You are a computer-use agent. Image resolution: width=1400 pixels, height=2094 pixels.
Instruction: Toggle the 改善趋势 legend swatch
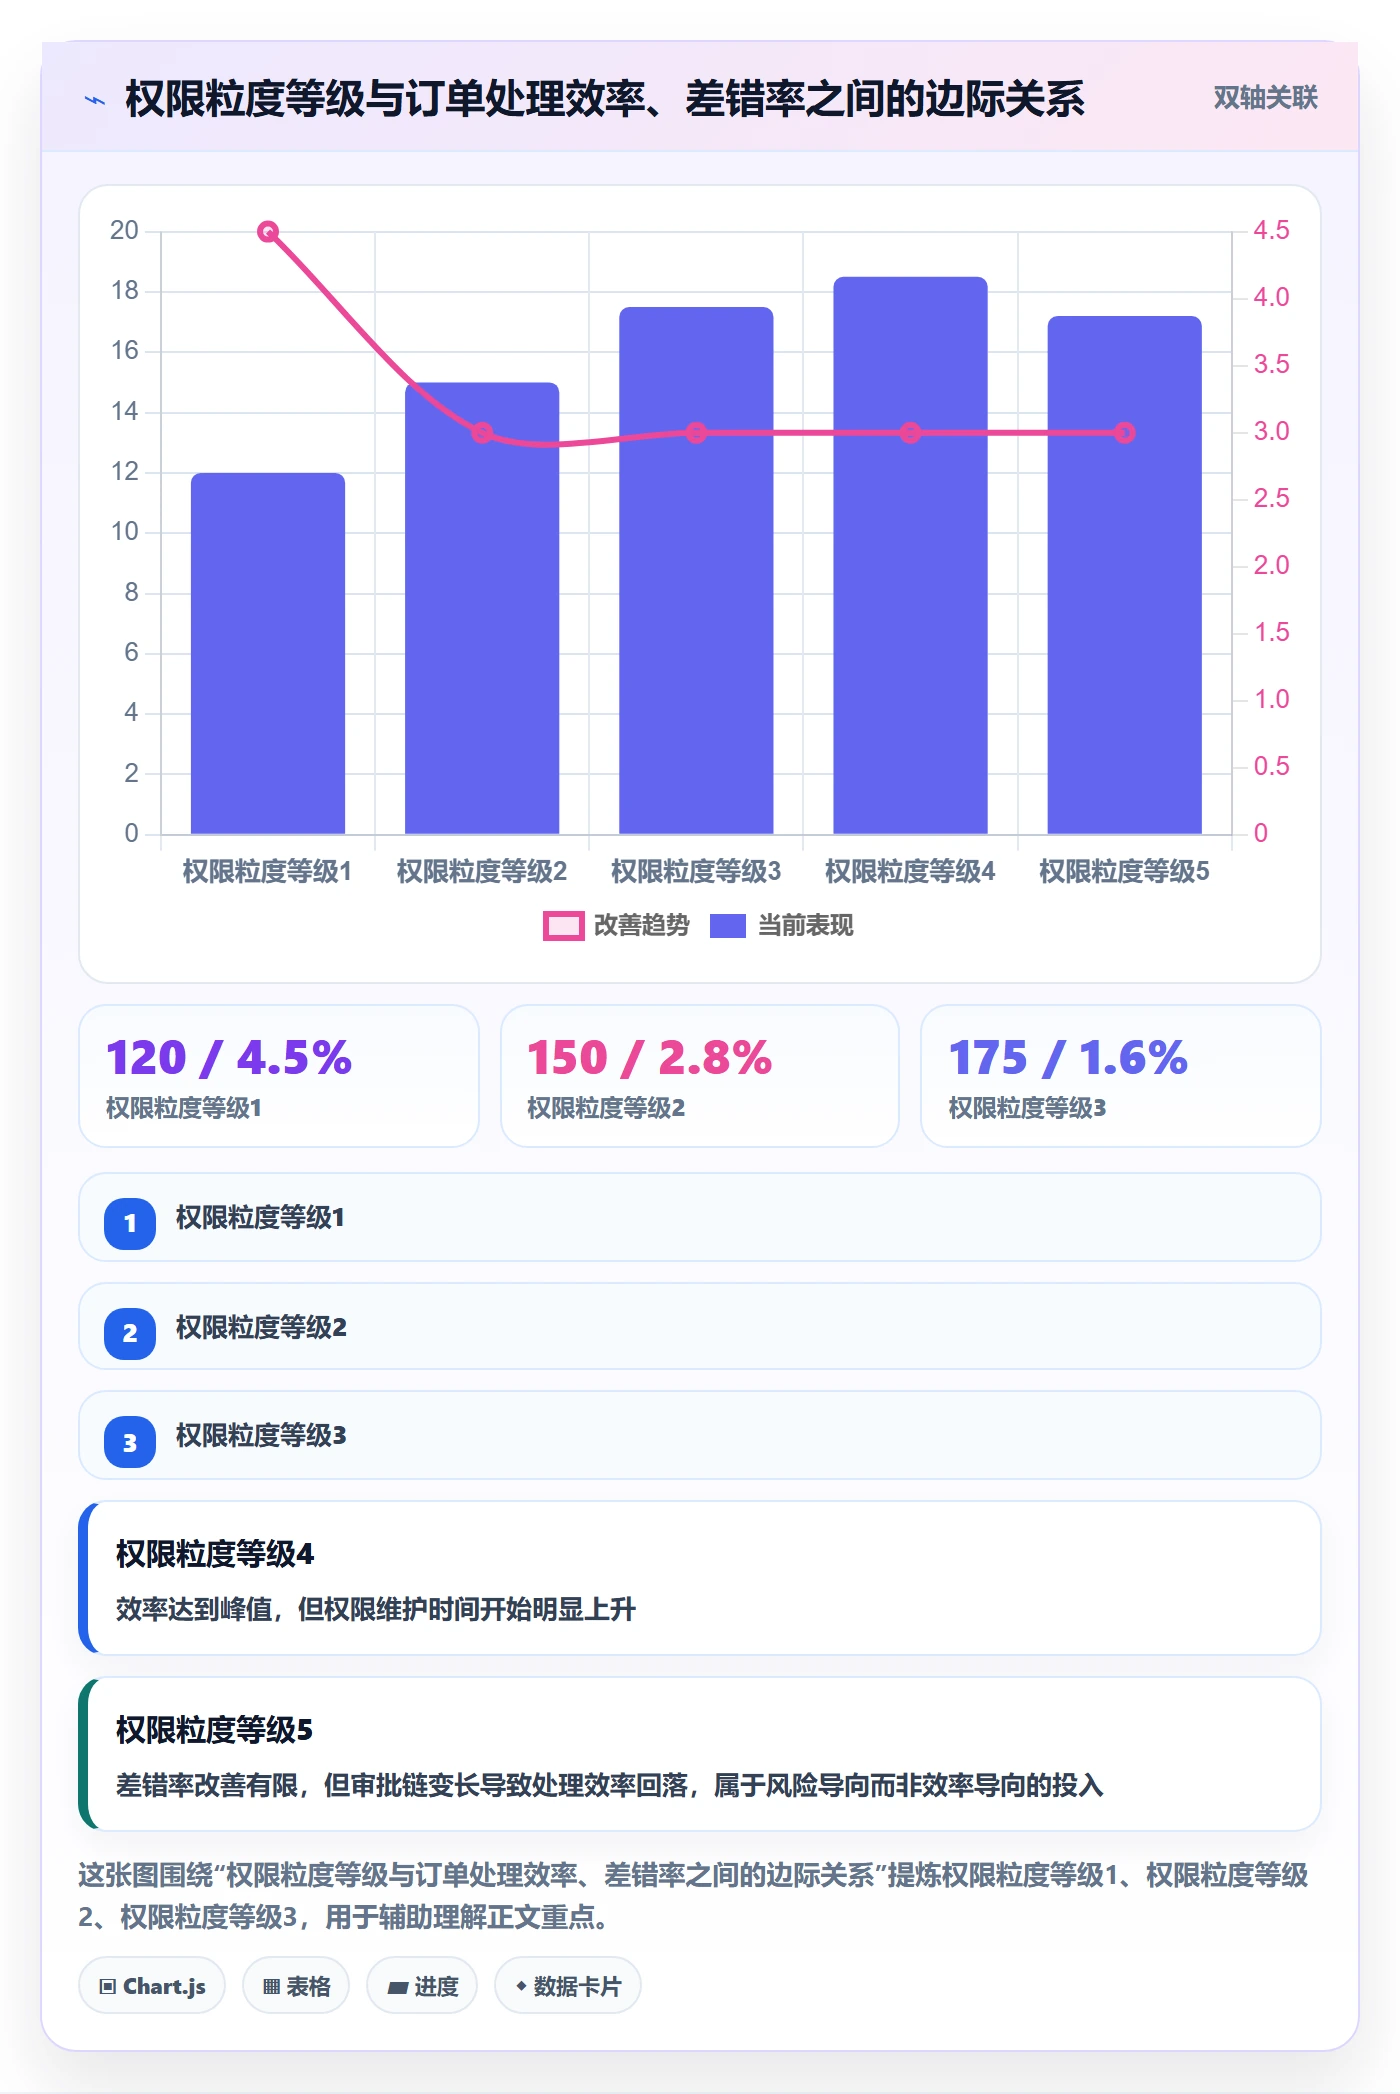coord(563,926)
